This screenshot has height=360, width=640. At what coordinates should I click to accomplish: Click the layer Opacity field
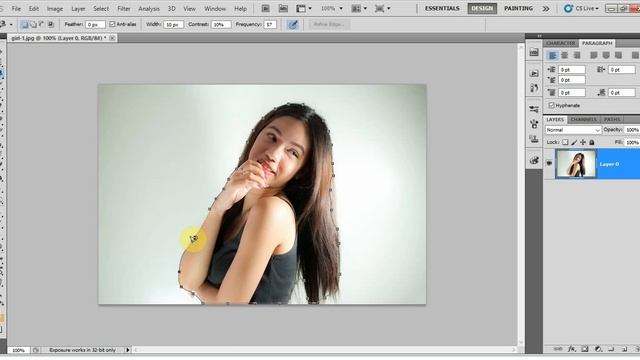point(632,130)
